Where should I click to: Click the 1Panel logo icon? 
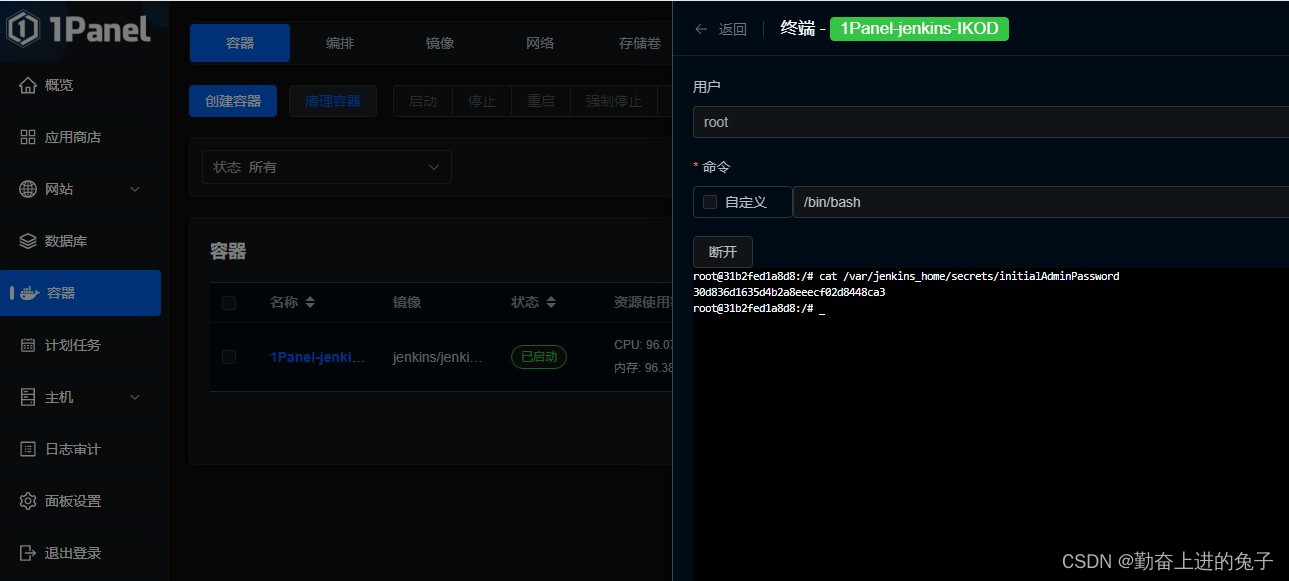click(x=23, y=28)
